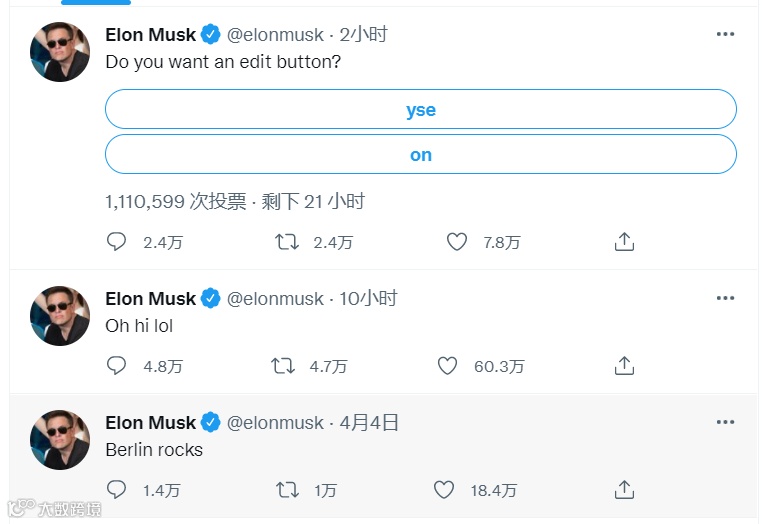Click the @elonmusk handle on "Berlin rocks" tweet
770x524 pixels.
[275, 423]
